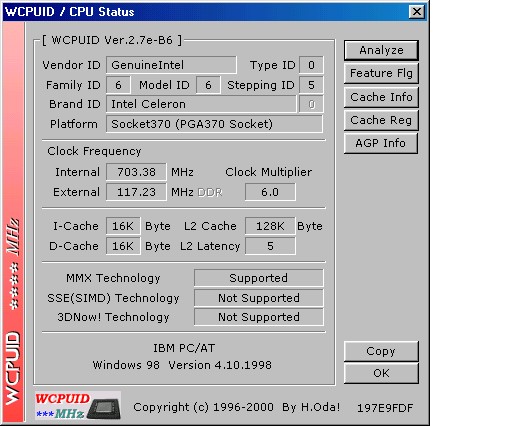
Task: Select the Vendor ID GenuineIntel field
Action: pyautogui.click(x=171, y=65)
